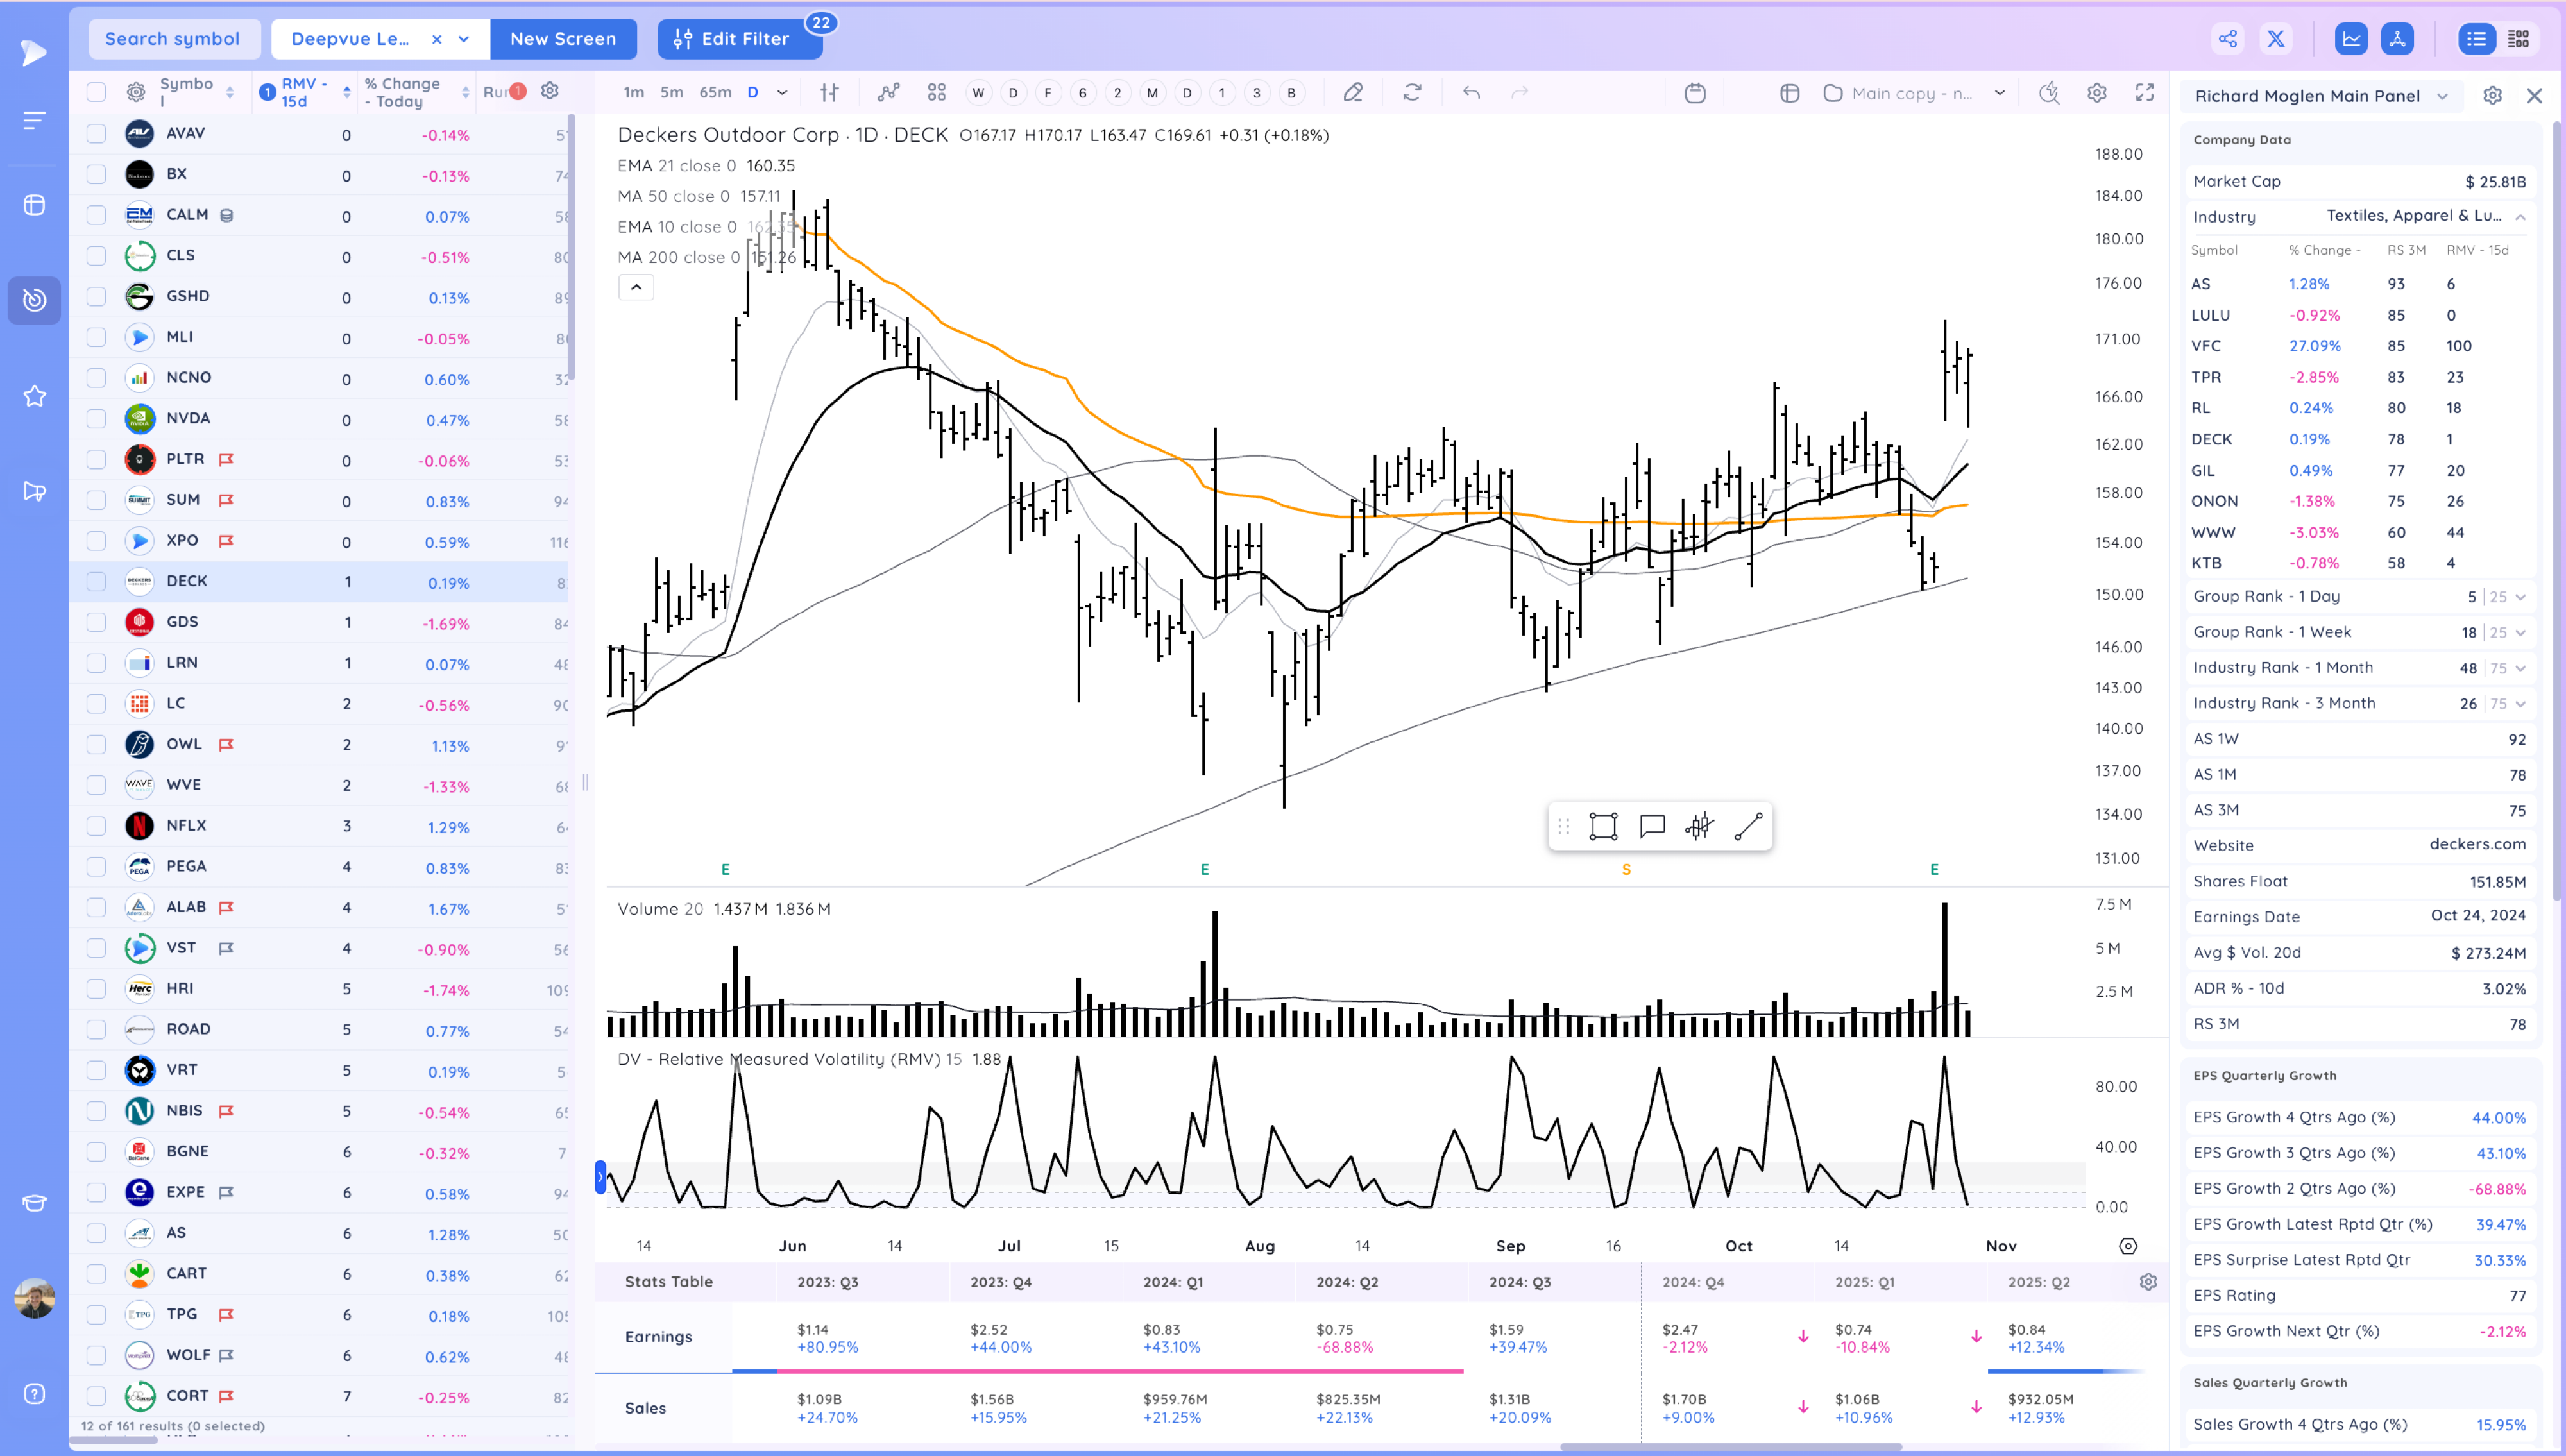Click the share icon in top bar
The image size is (2566, 1456).
pos(2228,39)
